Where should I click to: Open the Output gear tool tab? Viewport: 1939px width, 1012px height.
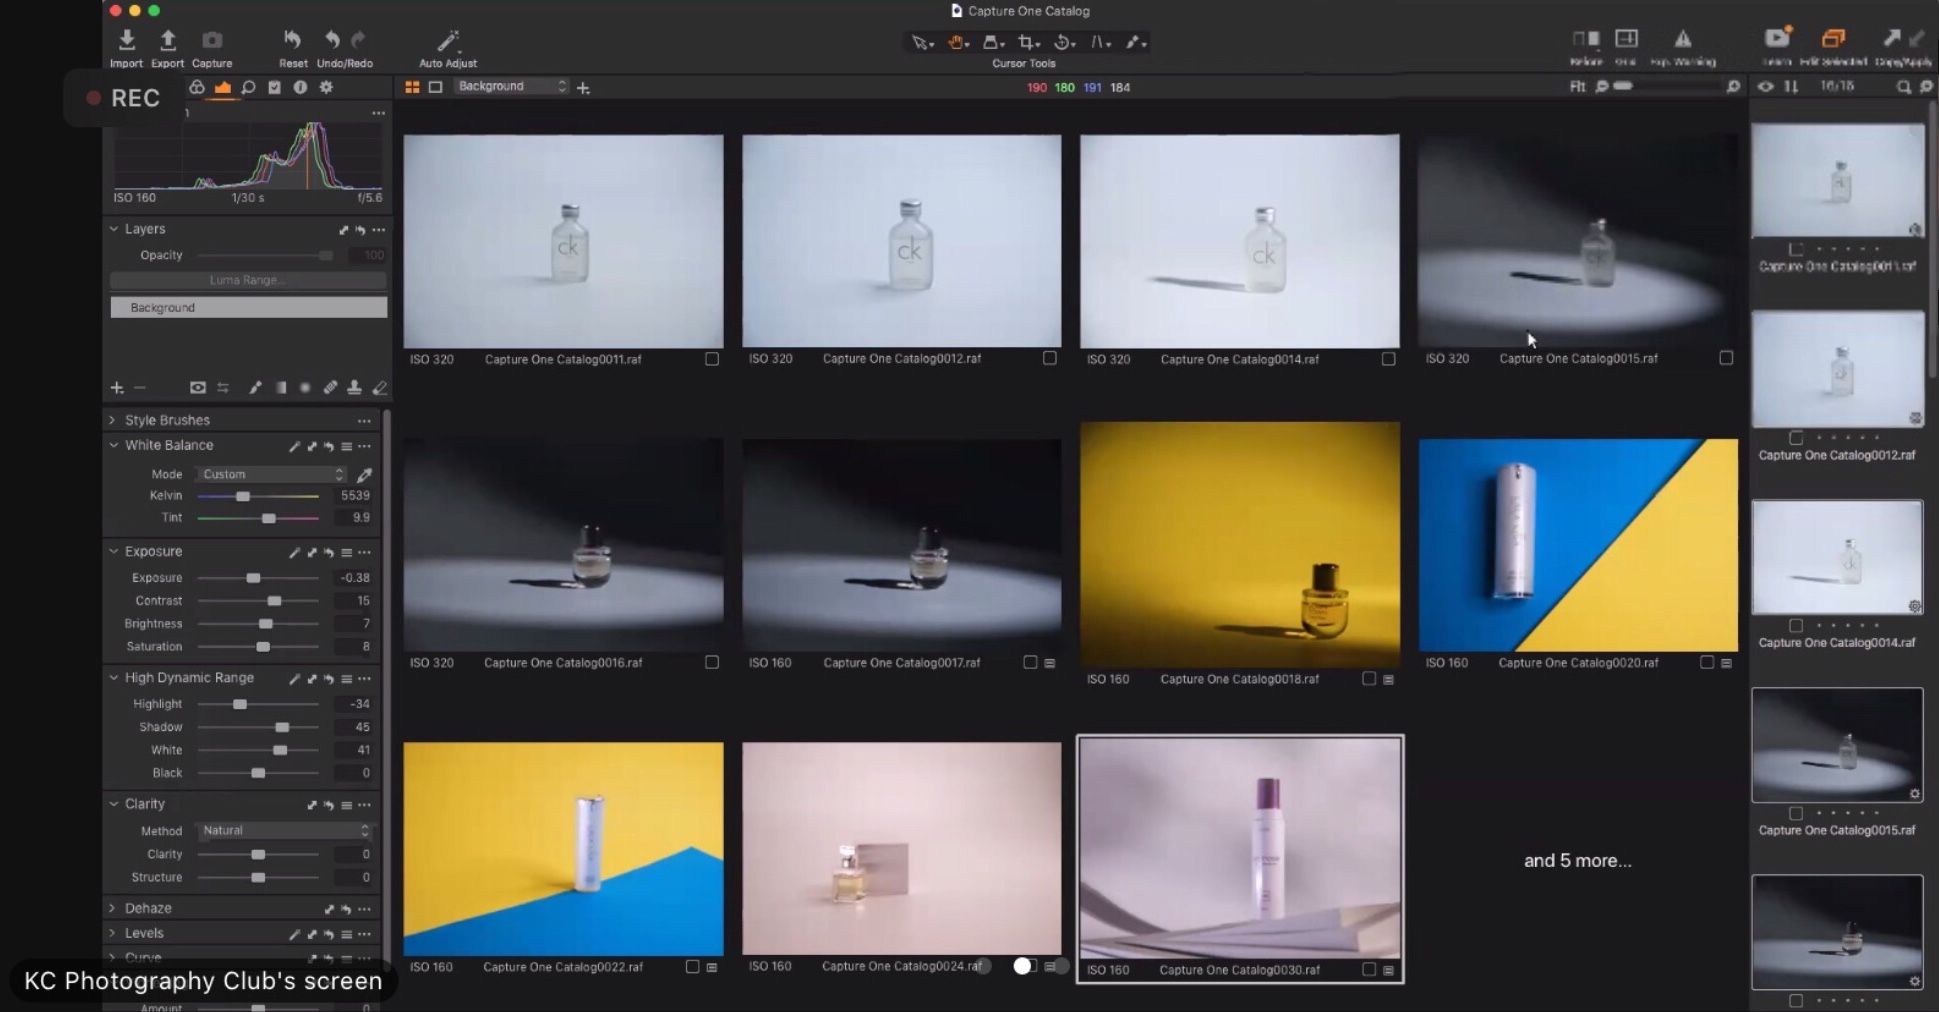point(326,87)
